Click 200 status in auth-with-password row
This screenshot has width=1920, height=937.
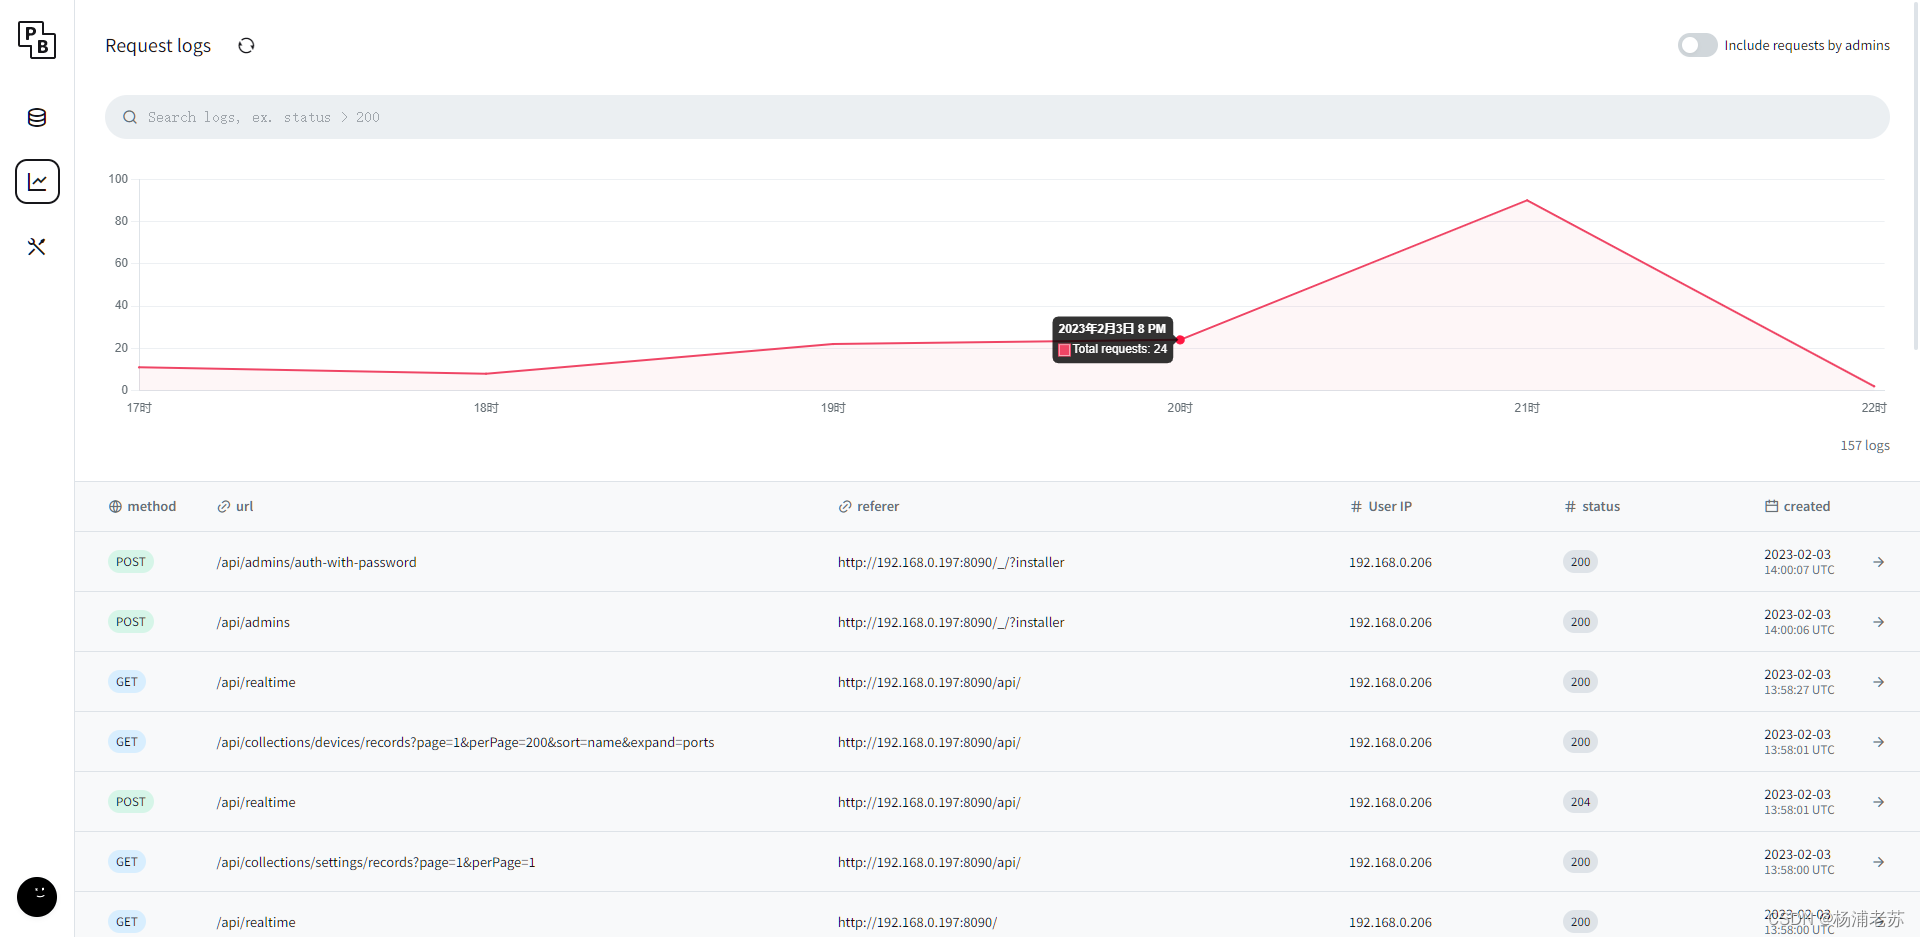click(x=1580, y=562)
